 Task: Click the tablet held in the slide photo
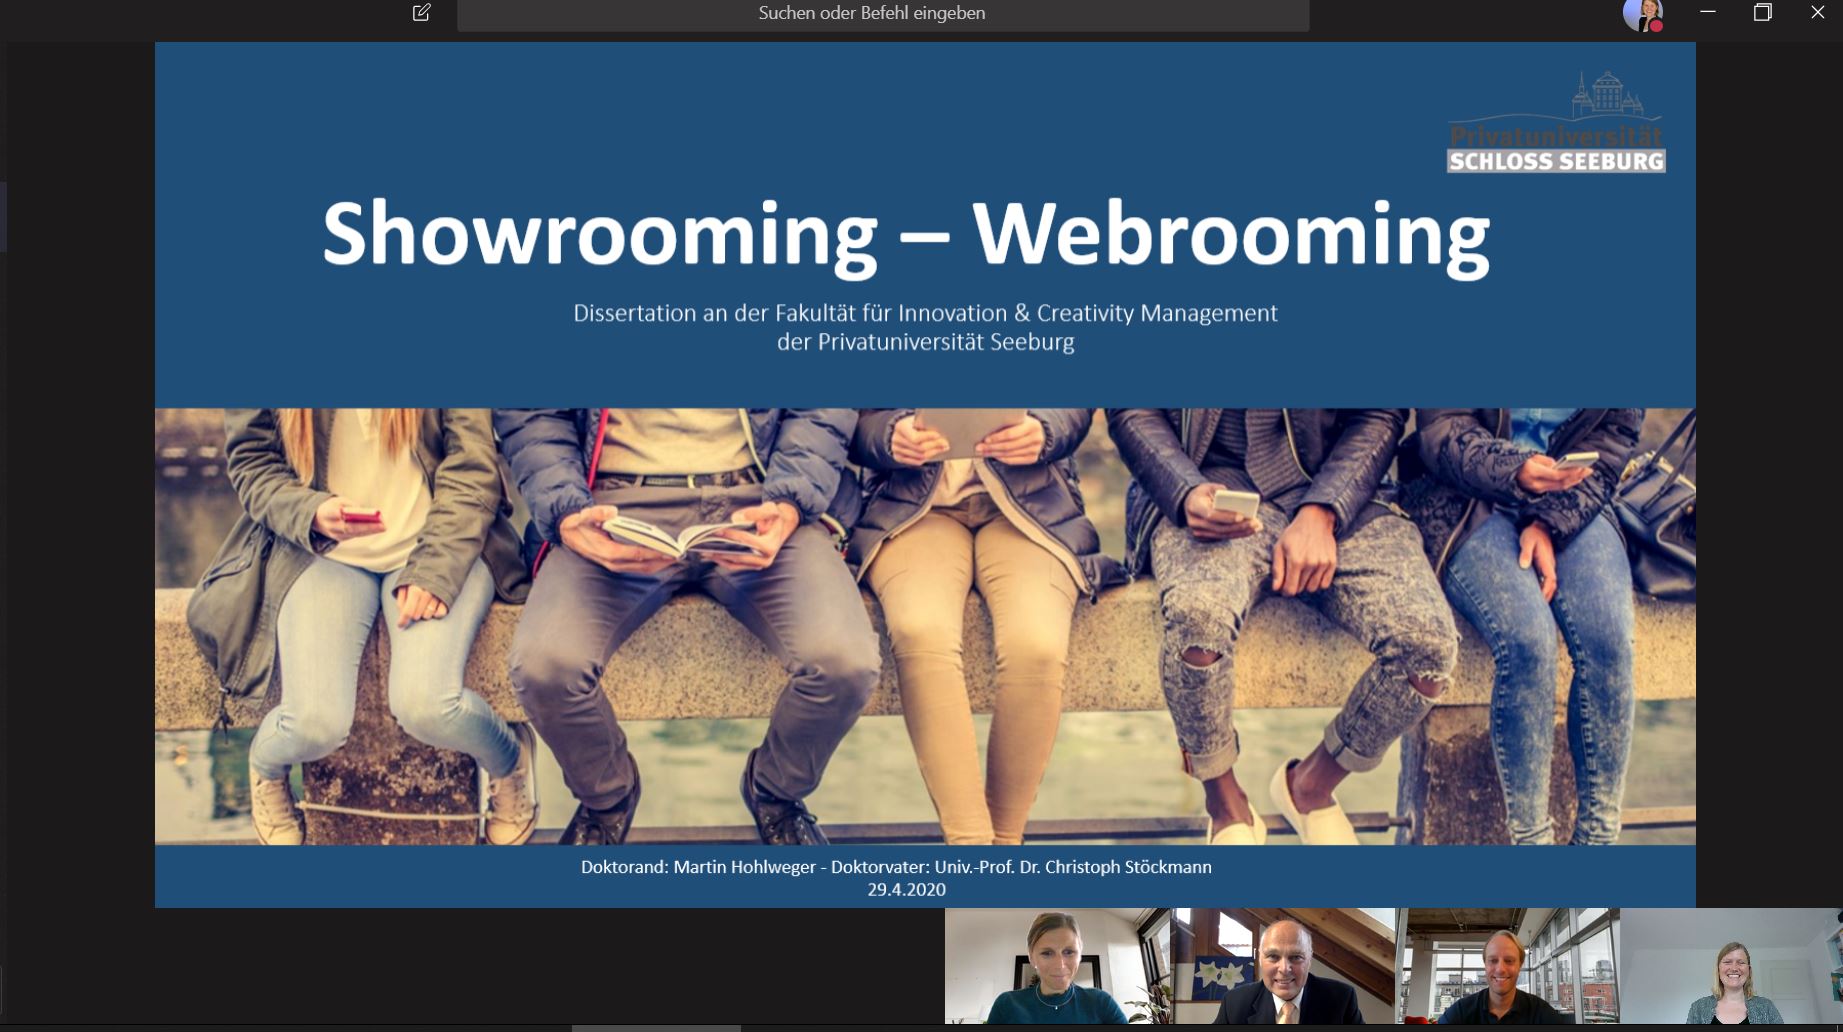pyautogui.click(x=968, y=432)
